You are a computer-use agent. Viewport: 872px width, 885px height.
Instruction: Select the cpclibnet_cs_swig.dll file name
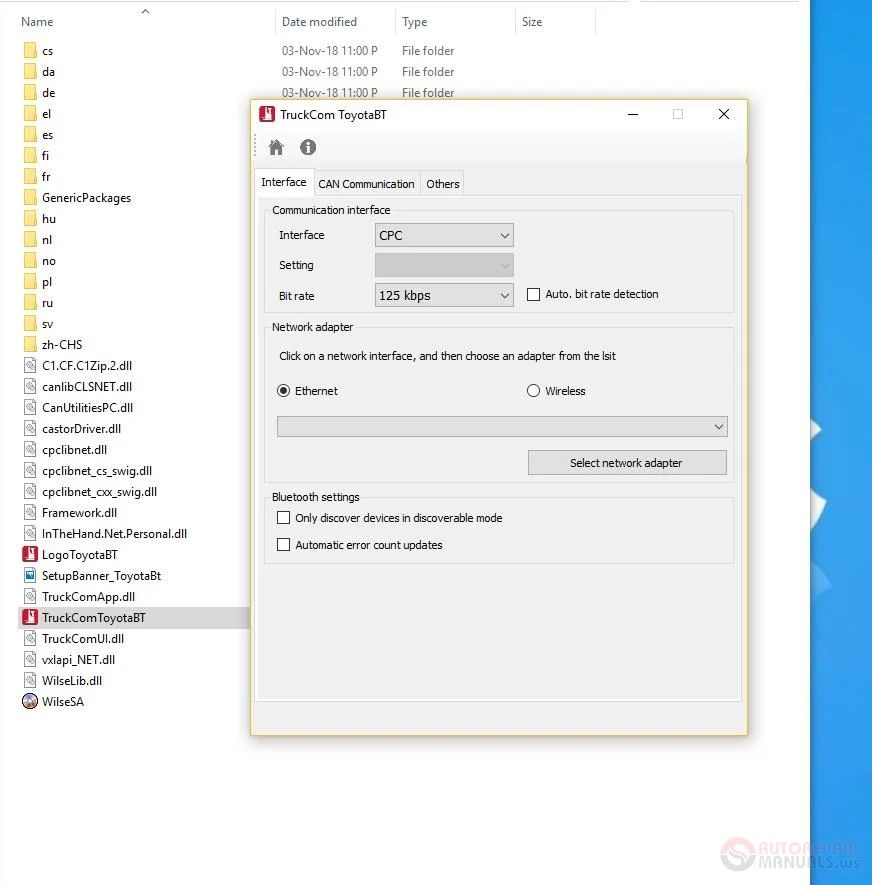click(x=97, y=471)
